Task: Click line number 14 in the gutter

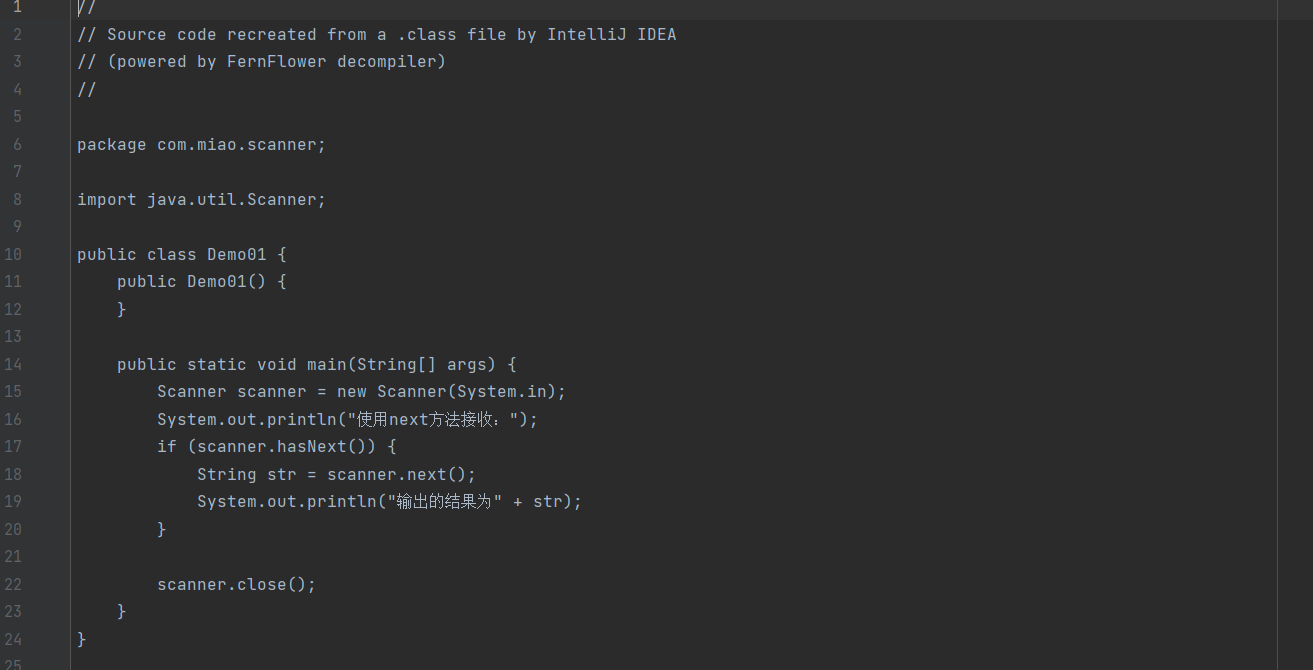Action: pos(13,365)
